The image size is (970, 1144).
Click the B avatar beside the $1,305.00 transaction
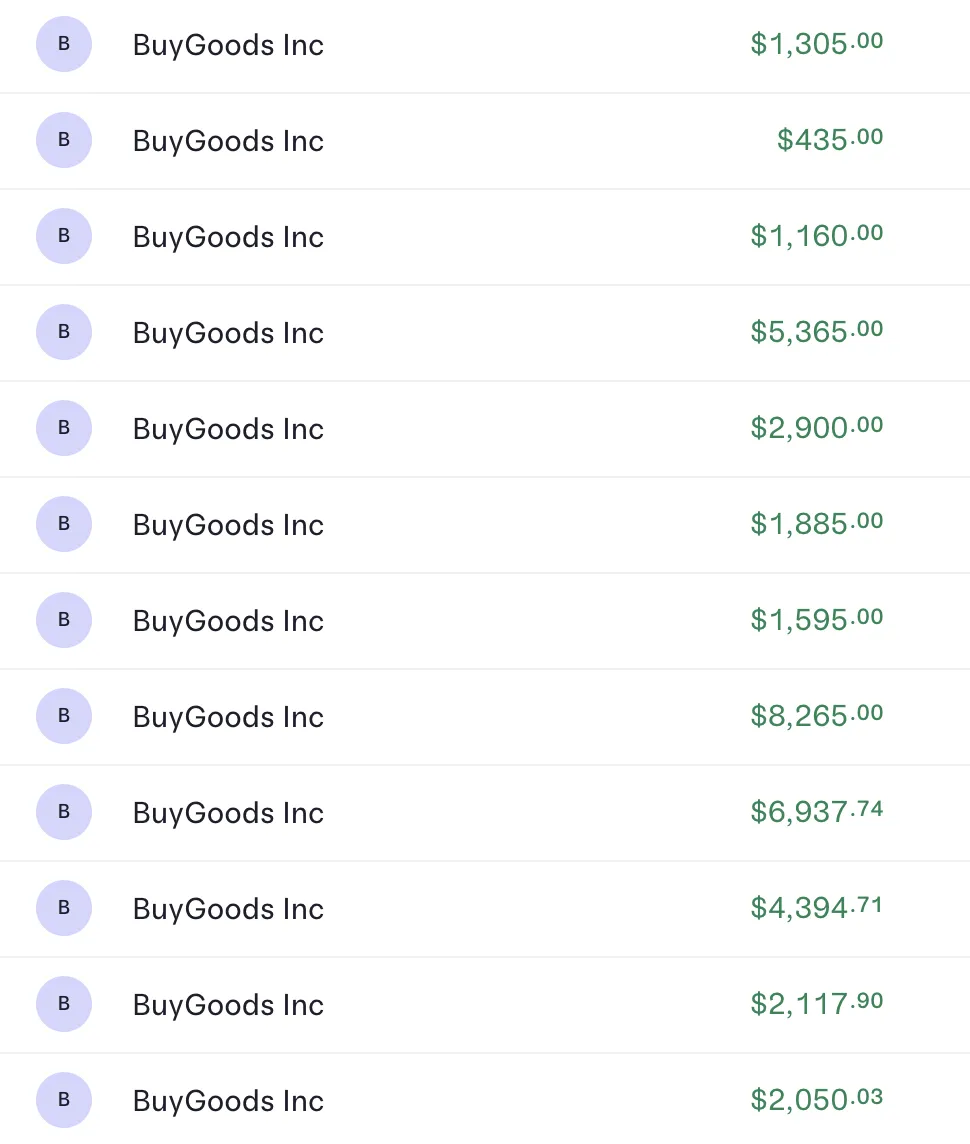[x=63, y=44]
